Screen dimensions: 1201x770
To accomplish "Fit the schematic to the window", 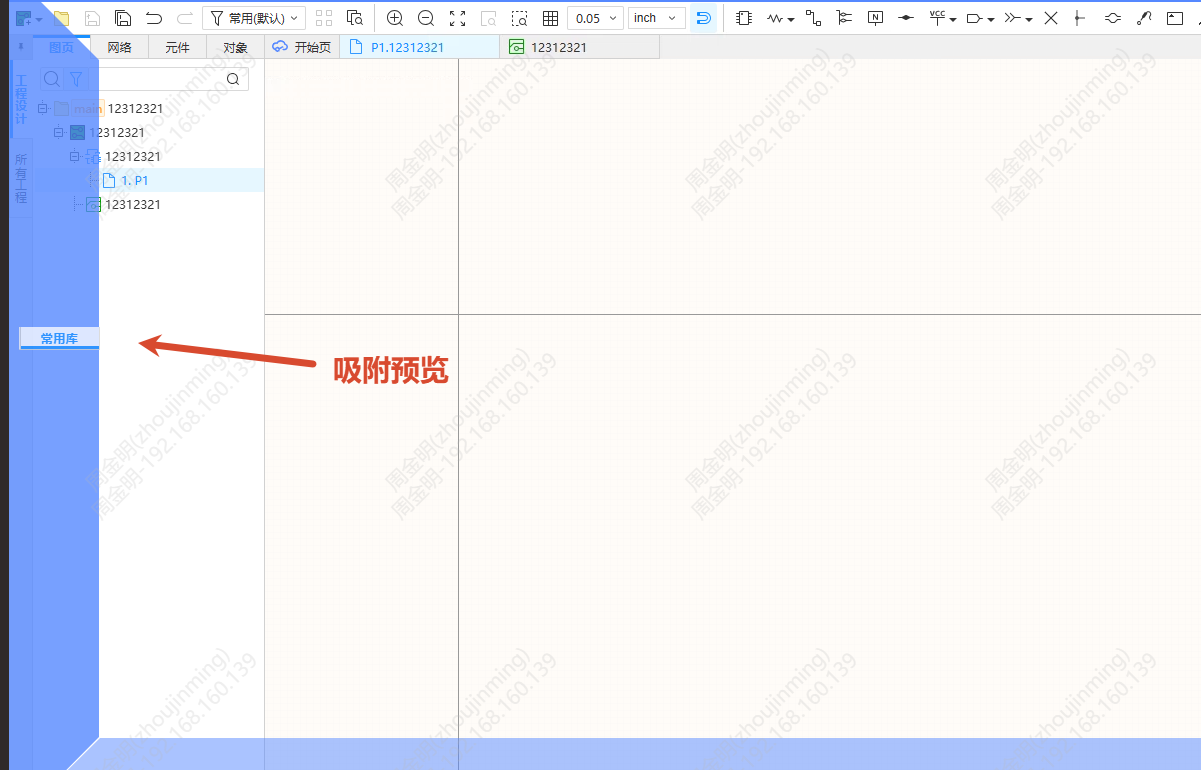I will coord(457,18).
